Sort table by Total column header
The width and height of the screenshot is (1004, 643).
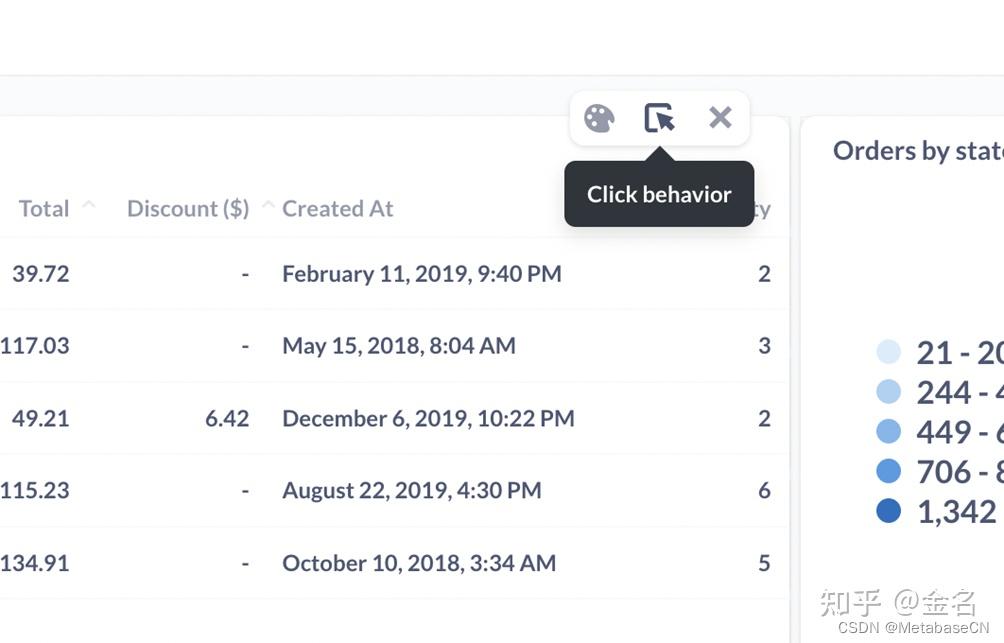pyautogui.click(x=44, y=209)
